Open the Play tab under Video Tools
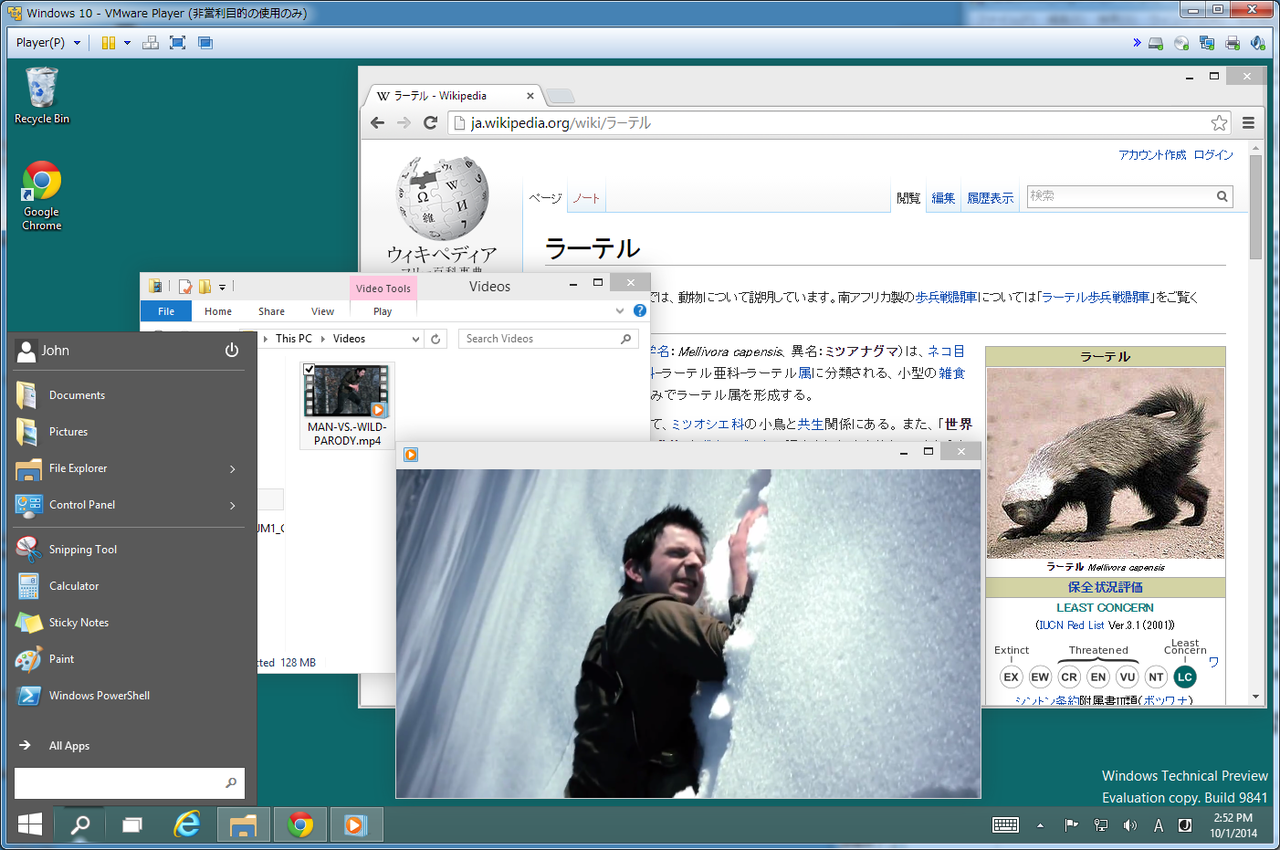 point(383,311)
